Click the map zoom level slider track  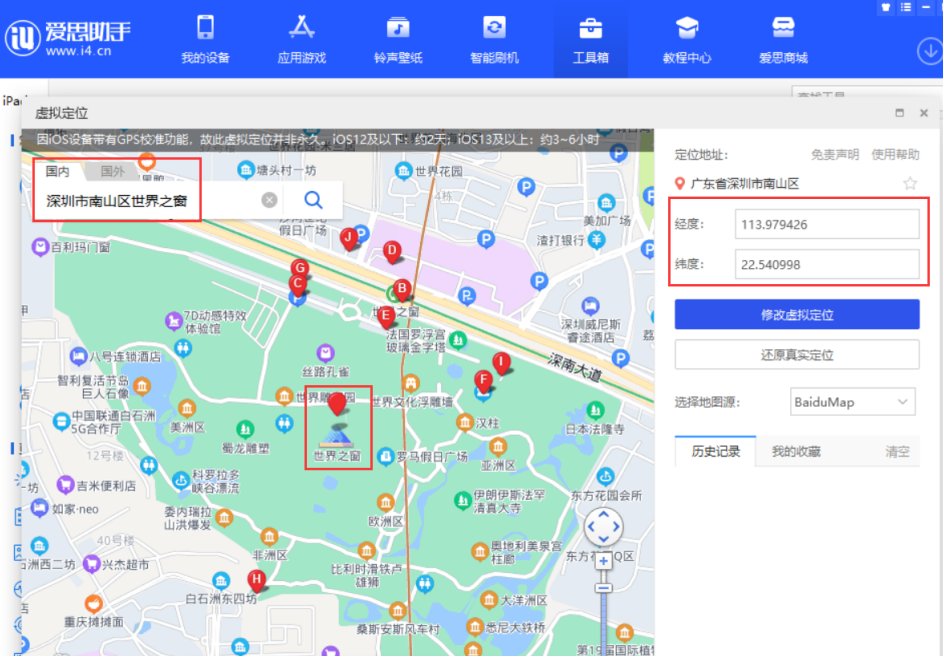point(603,623)
